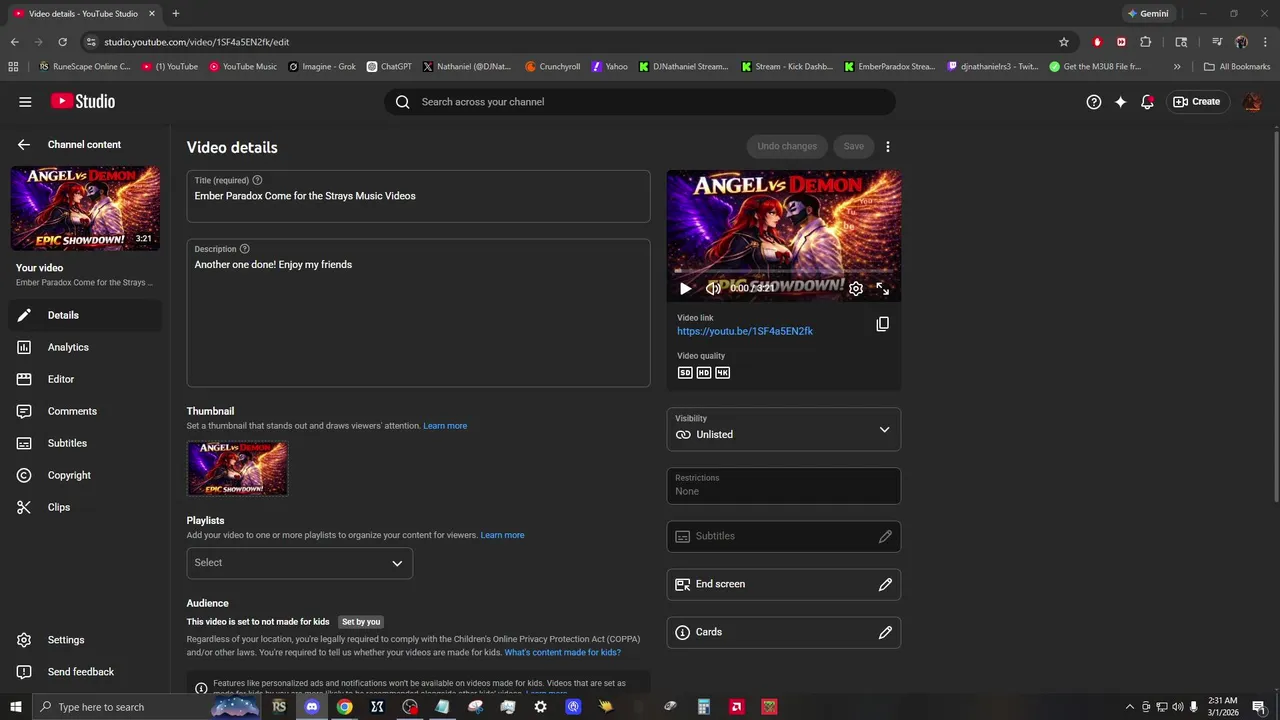
Task: Click the Save button
Action: pos(853,146)
